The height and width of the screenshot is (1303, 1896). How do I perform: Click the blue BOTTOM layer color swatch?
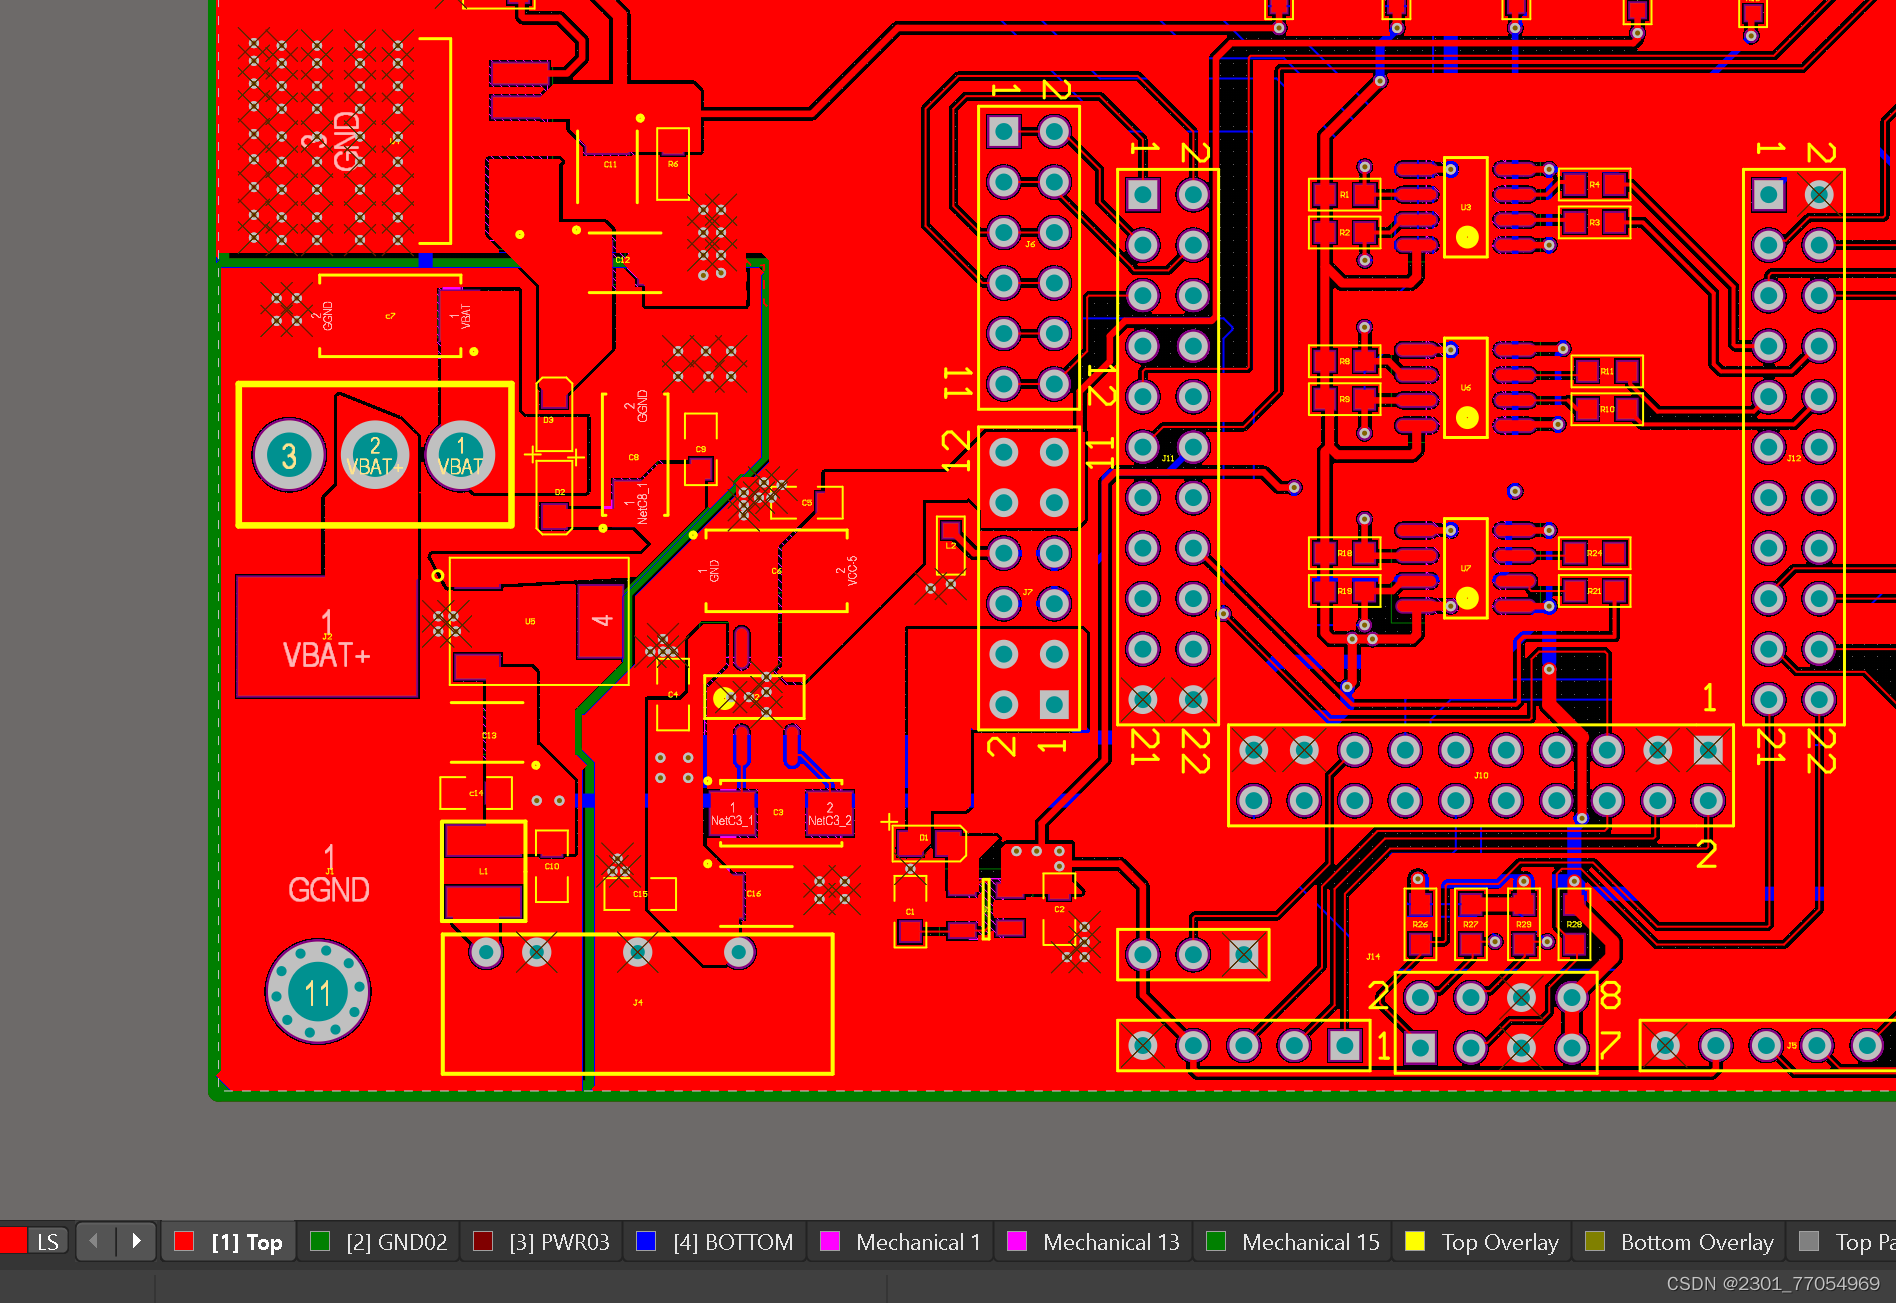[646, 1241]
